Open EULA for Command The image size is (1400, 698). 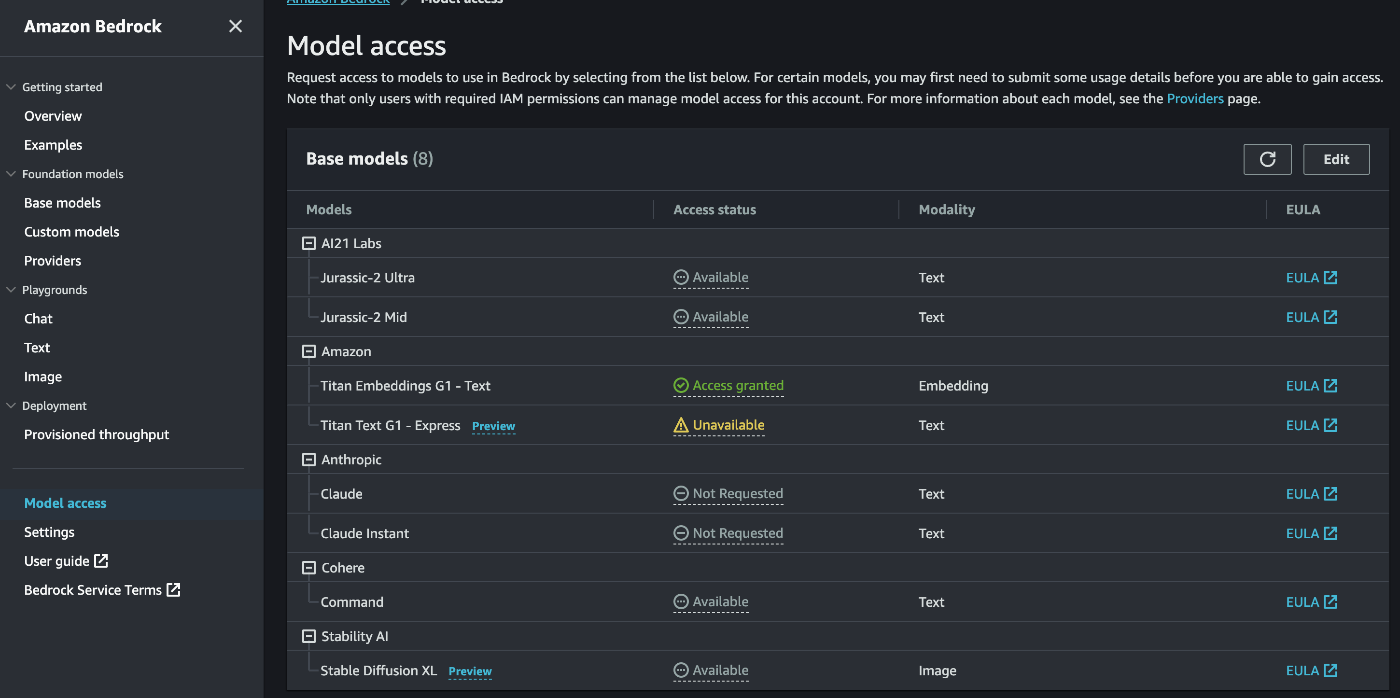point(1311,602)
